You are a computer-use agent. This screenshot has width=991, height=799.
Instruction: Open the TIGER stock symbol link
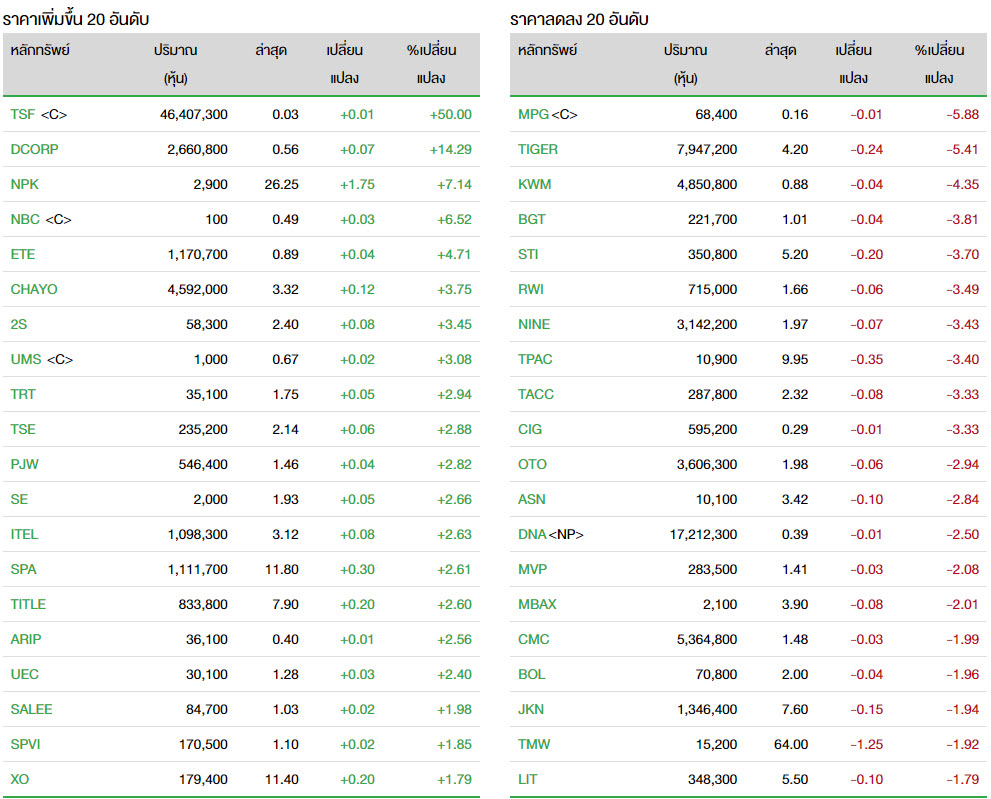(538, 149)
